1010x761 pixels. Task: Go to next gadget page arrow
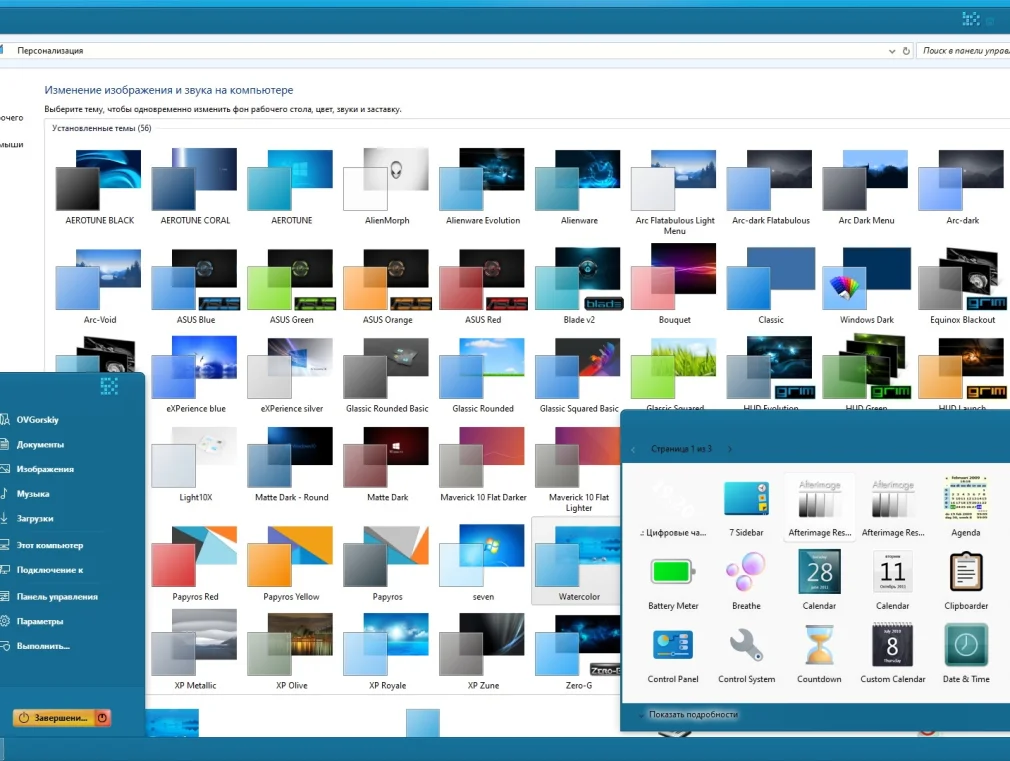[730, 450]
